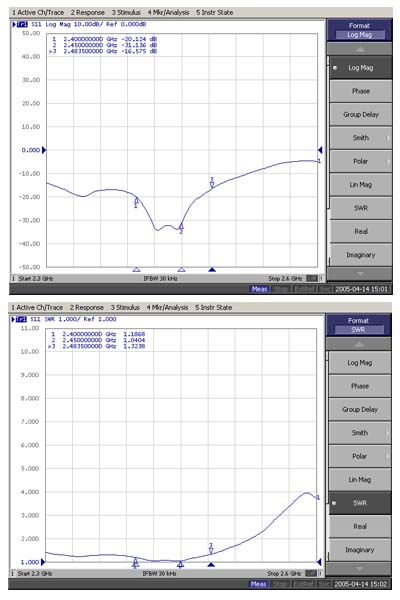Open the 4 Mkr/Analysis menu in top window
Image resolution: width=400 pixels, height=600 pixels.
(x=168, y=12)
